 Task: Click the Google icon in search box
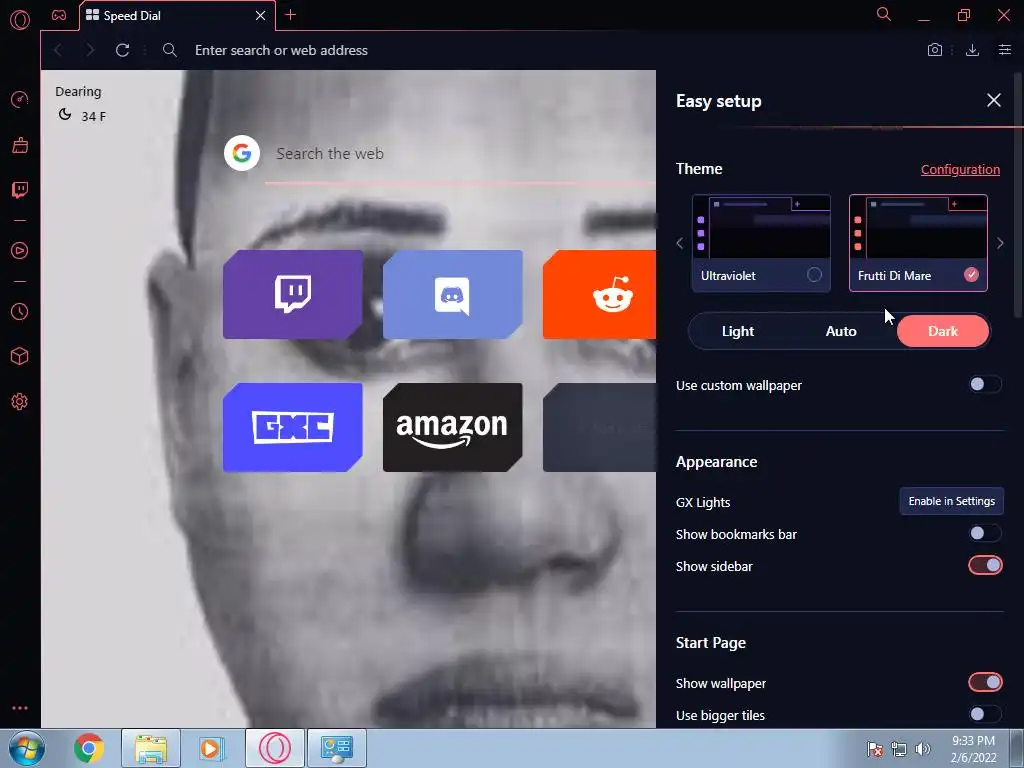tap(242, 153)
